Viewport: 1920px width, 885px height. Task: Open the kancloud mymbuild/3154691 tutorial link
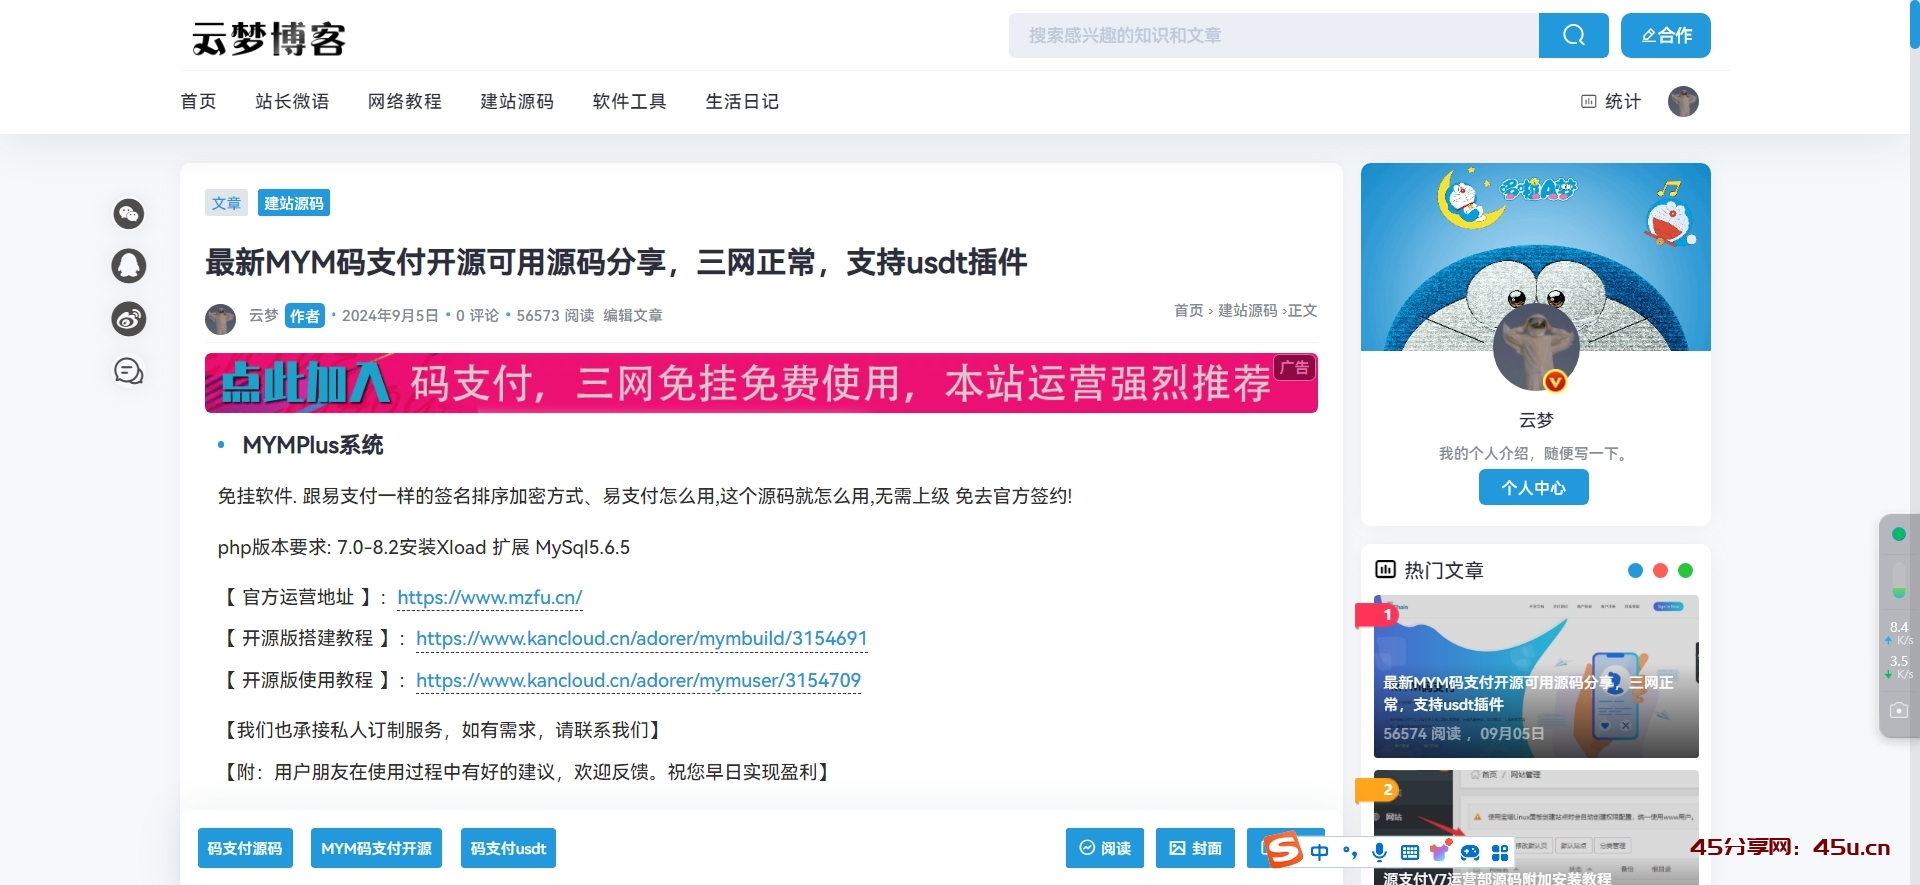[642, 638]
